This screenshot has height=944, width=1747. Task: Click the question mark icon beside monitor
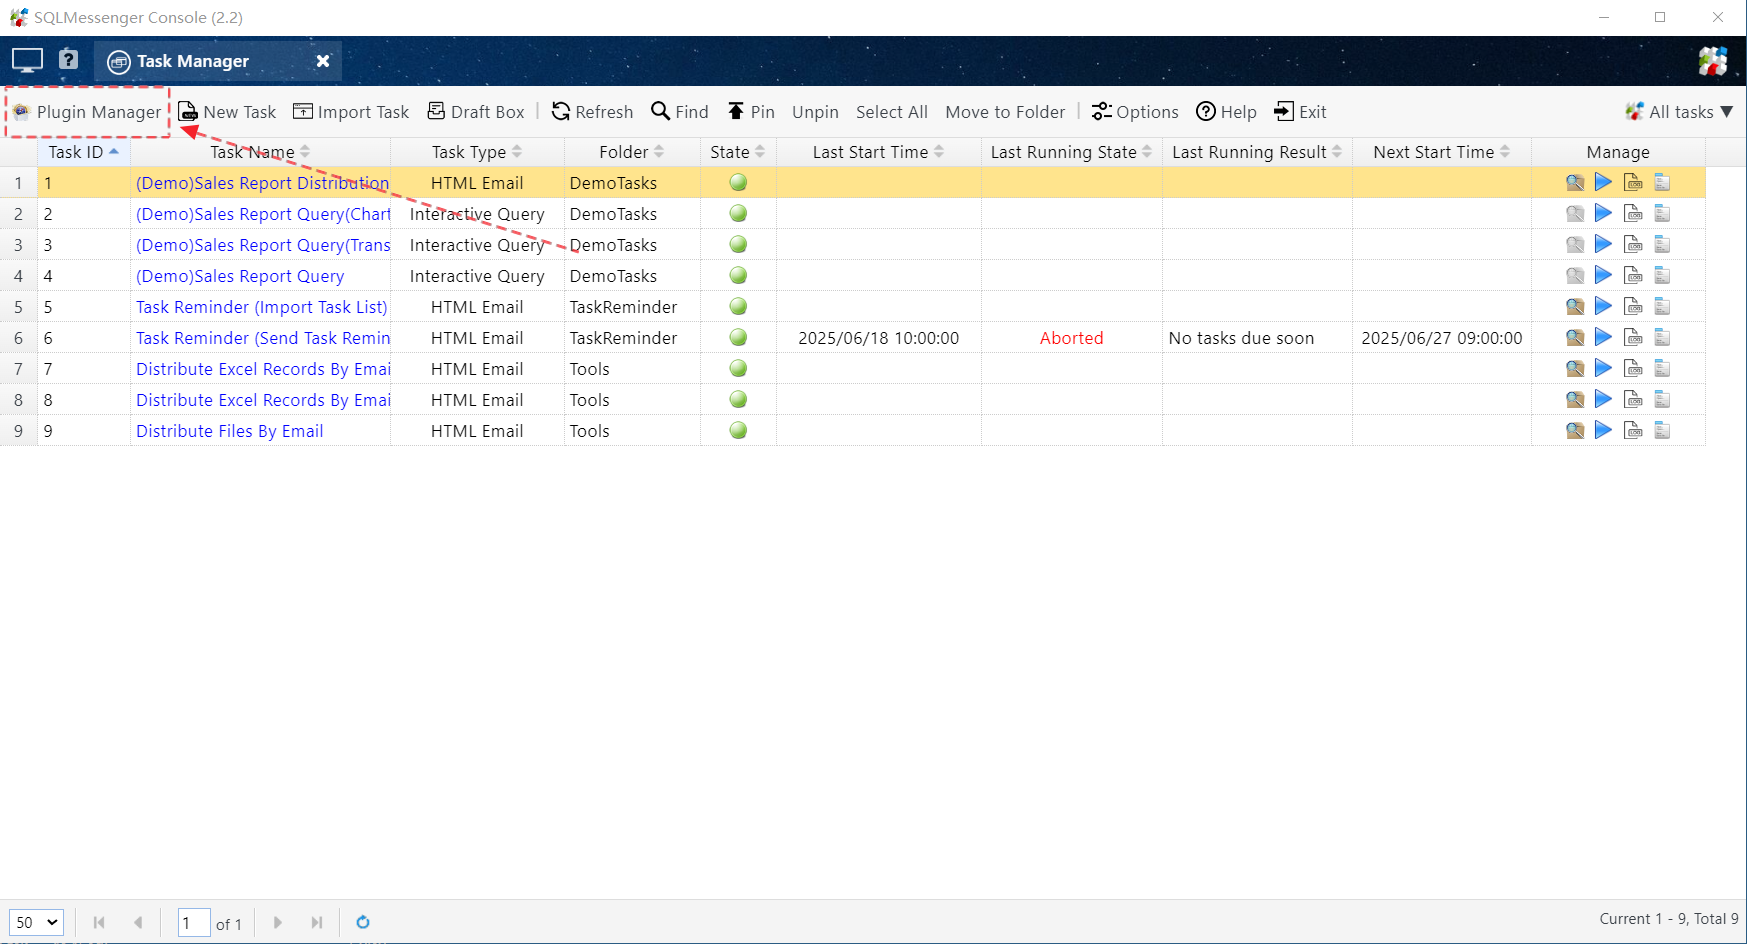[68, 60]
